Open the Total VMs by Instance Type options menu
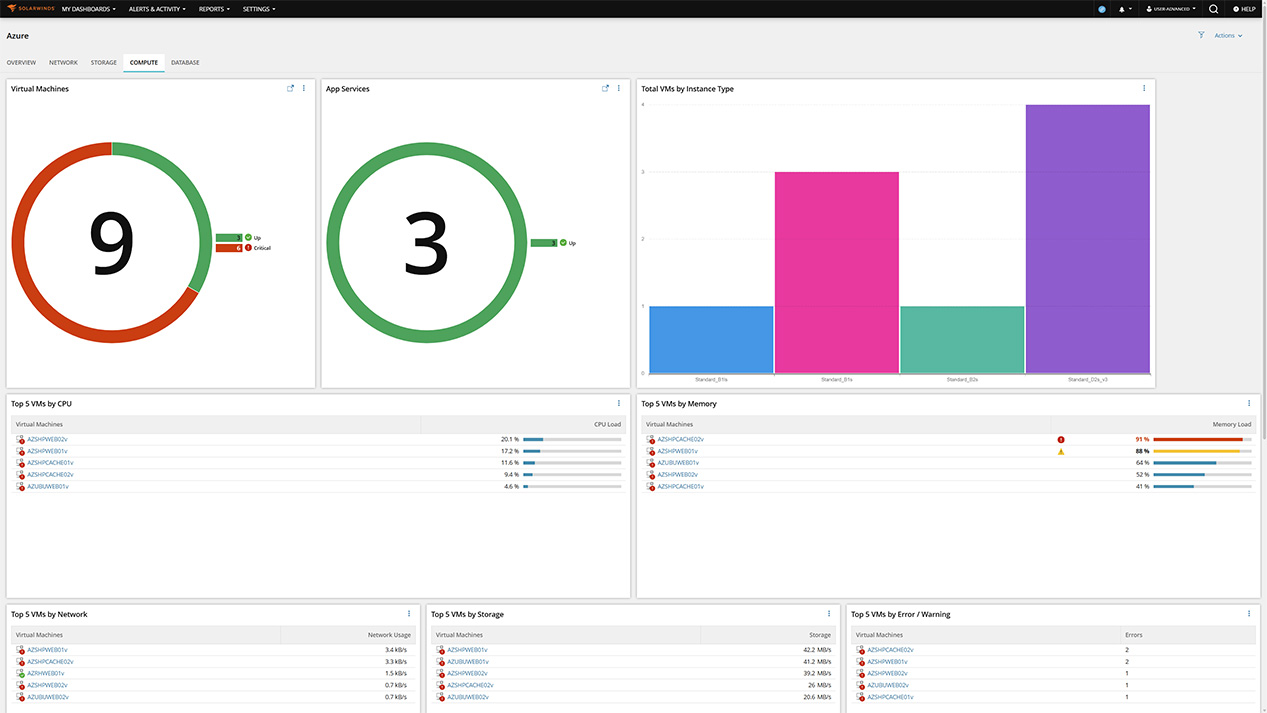The image size is (1267, 713). [x=1143, y=88]
